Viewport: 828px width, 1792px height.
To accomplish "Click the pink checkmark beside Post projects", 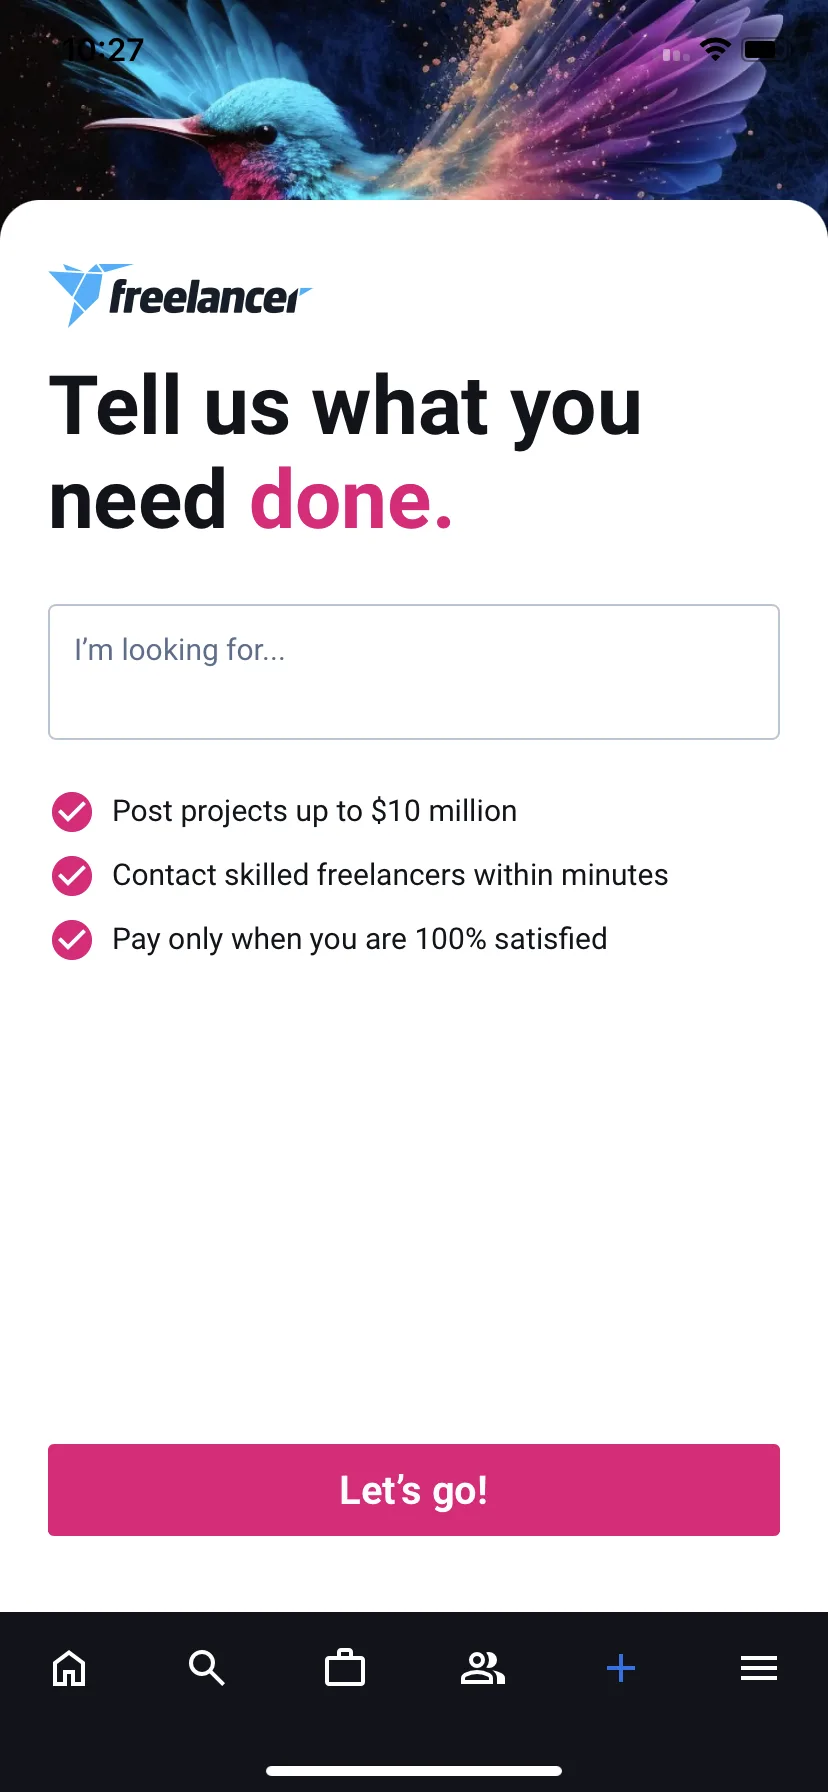I will pos(72,811).
